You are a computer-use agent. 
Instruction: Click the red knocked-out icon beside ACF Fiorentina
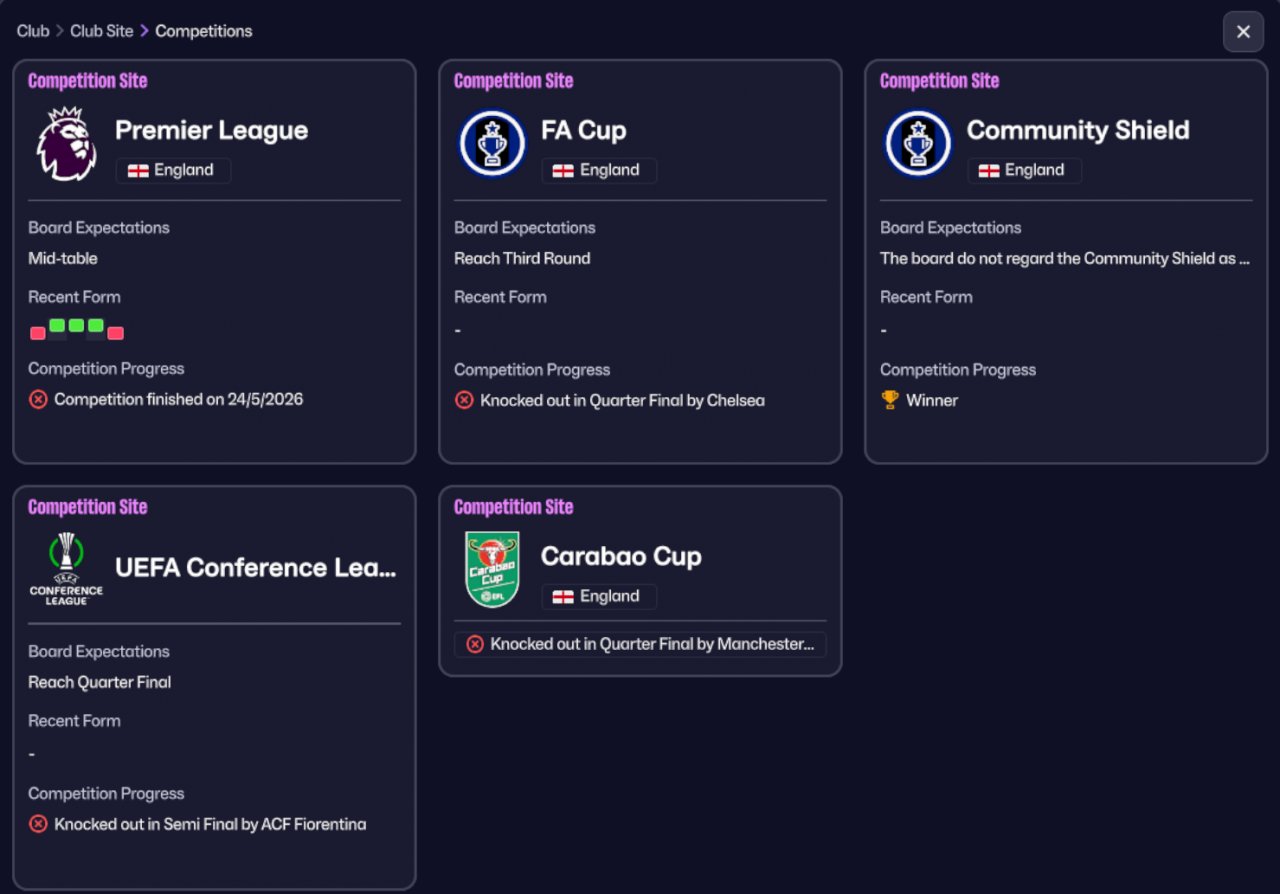tap(38, 824)
